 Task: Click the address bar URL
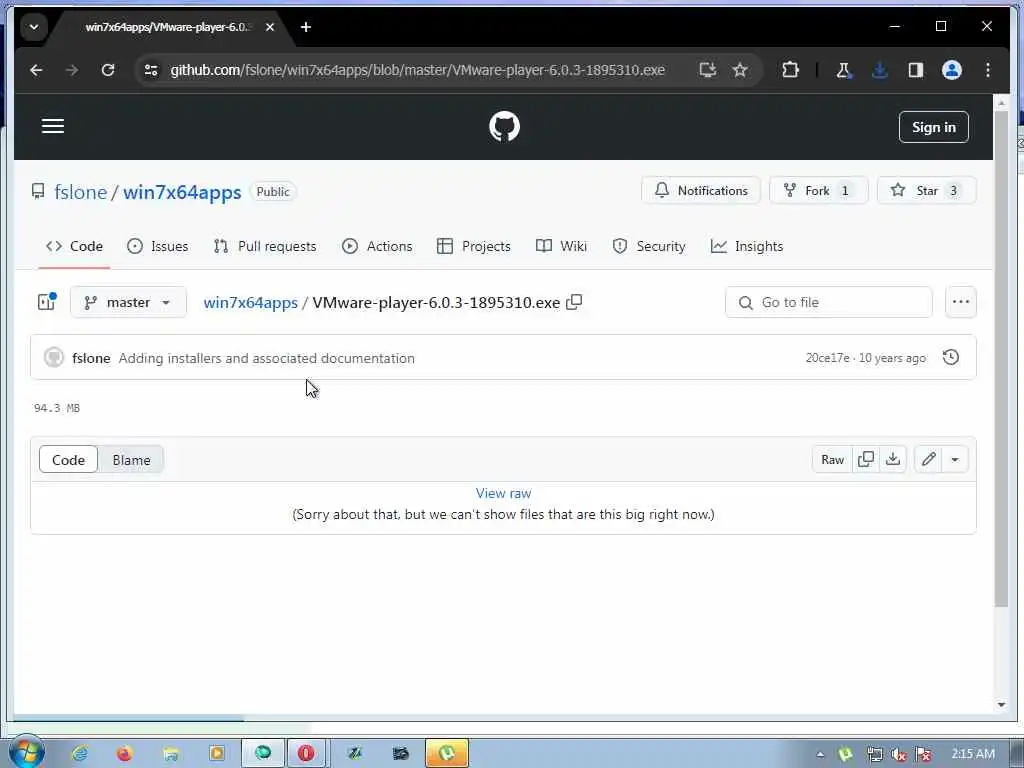(x=417, y=70)
